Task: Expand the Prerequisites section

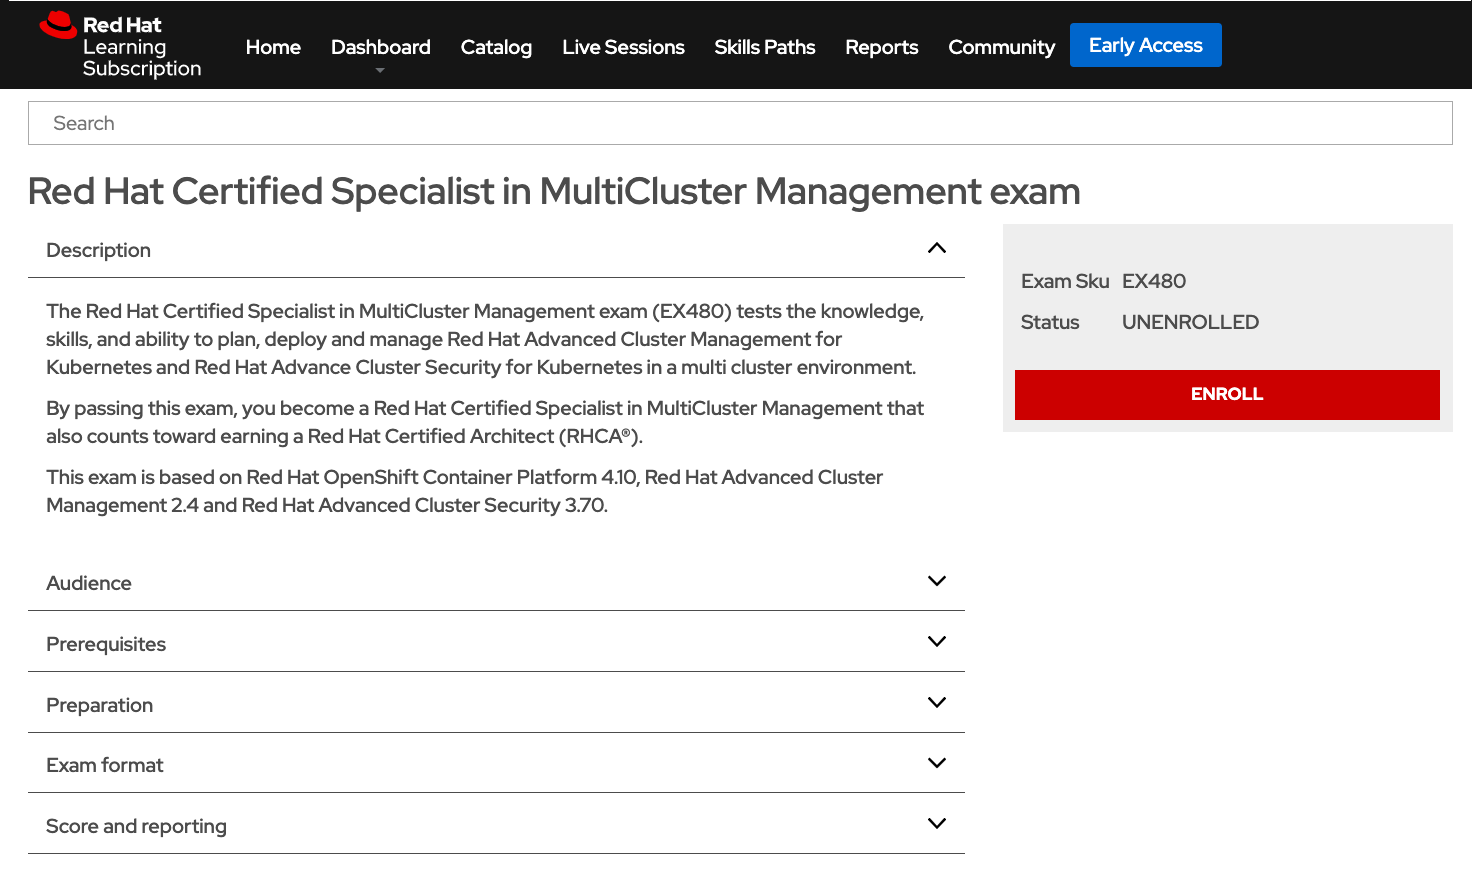Action: coord(937,641)
